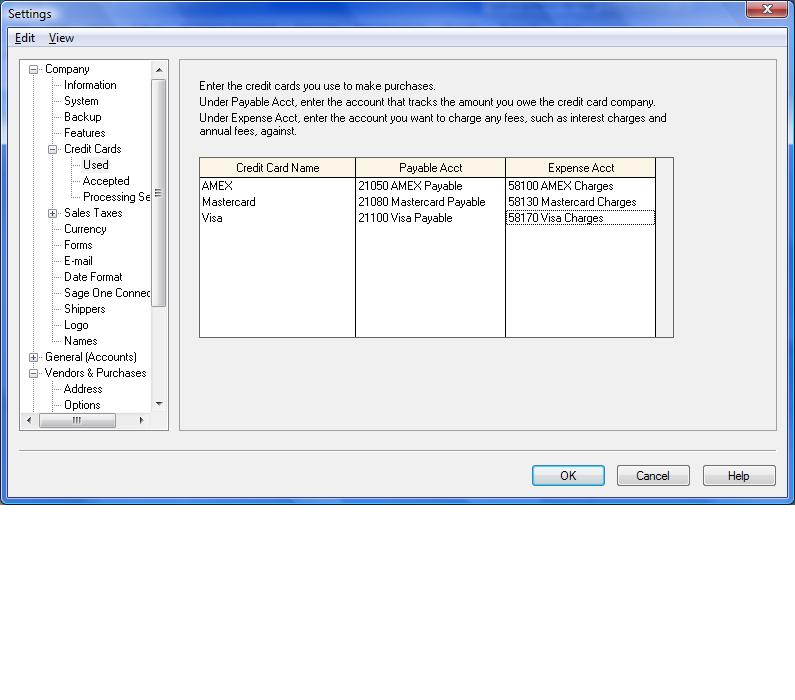Select the Sales Taxes tree item

click(93, 213)
